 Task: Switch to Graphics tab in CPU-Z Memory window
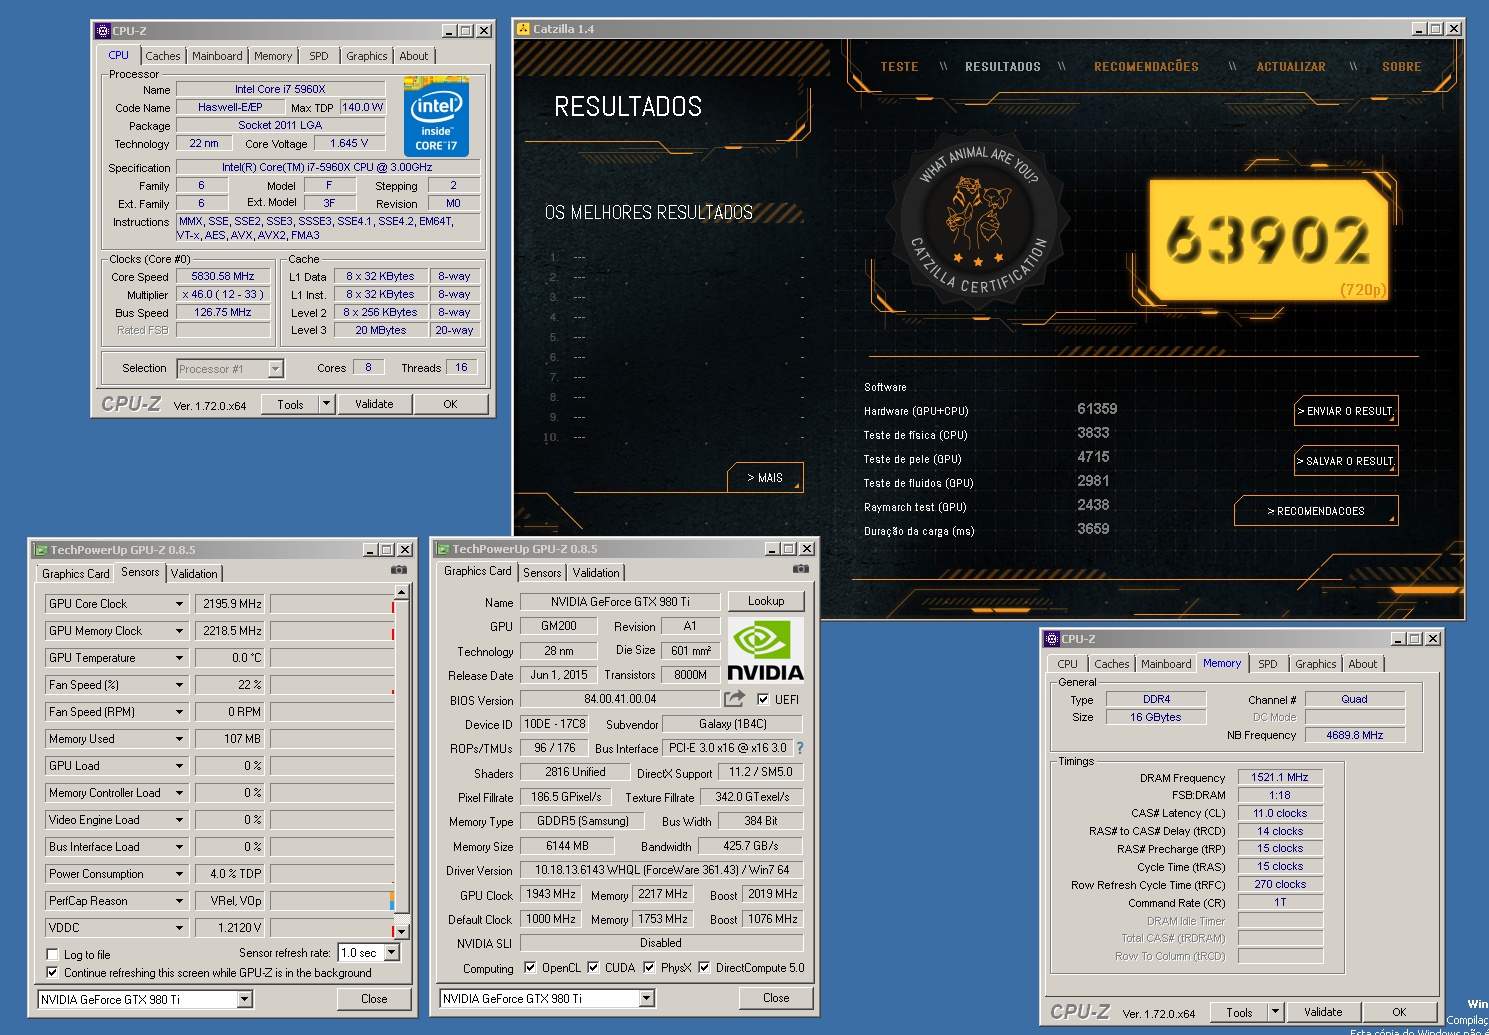(1315, 664)
